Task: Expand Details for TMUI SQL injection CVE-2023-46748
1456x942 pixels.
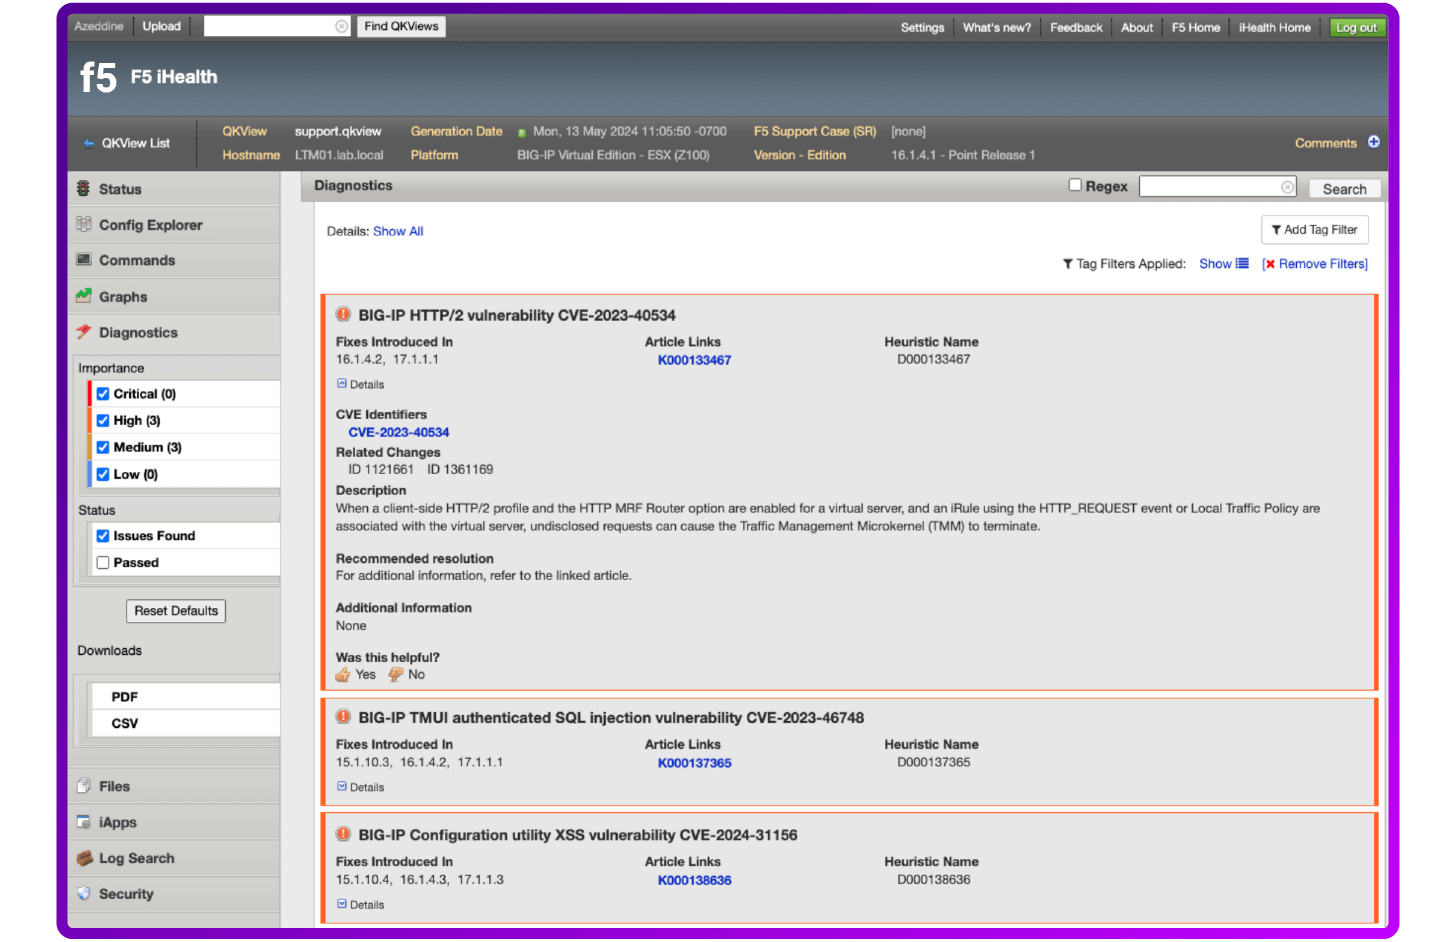Action: point(360,787)
